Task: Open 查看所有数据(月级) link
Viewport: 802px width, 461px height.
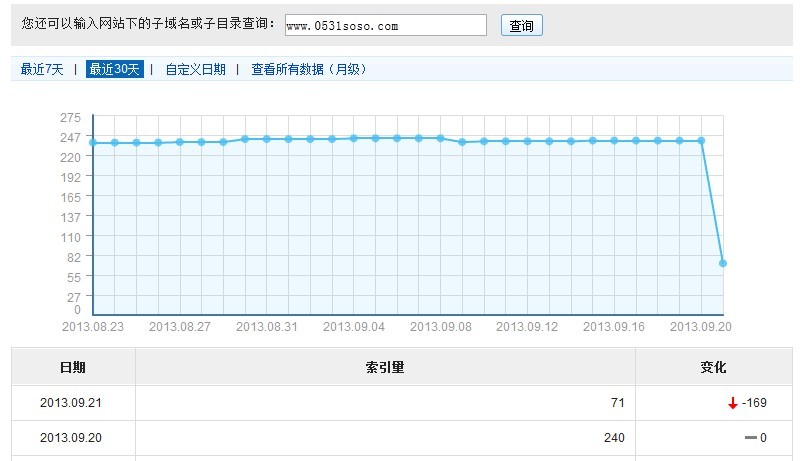Action: [309, 69]
